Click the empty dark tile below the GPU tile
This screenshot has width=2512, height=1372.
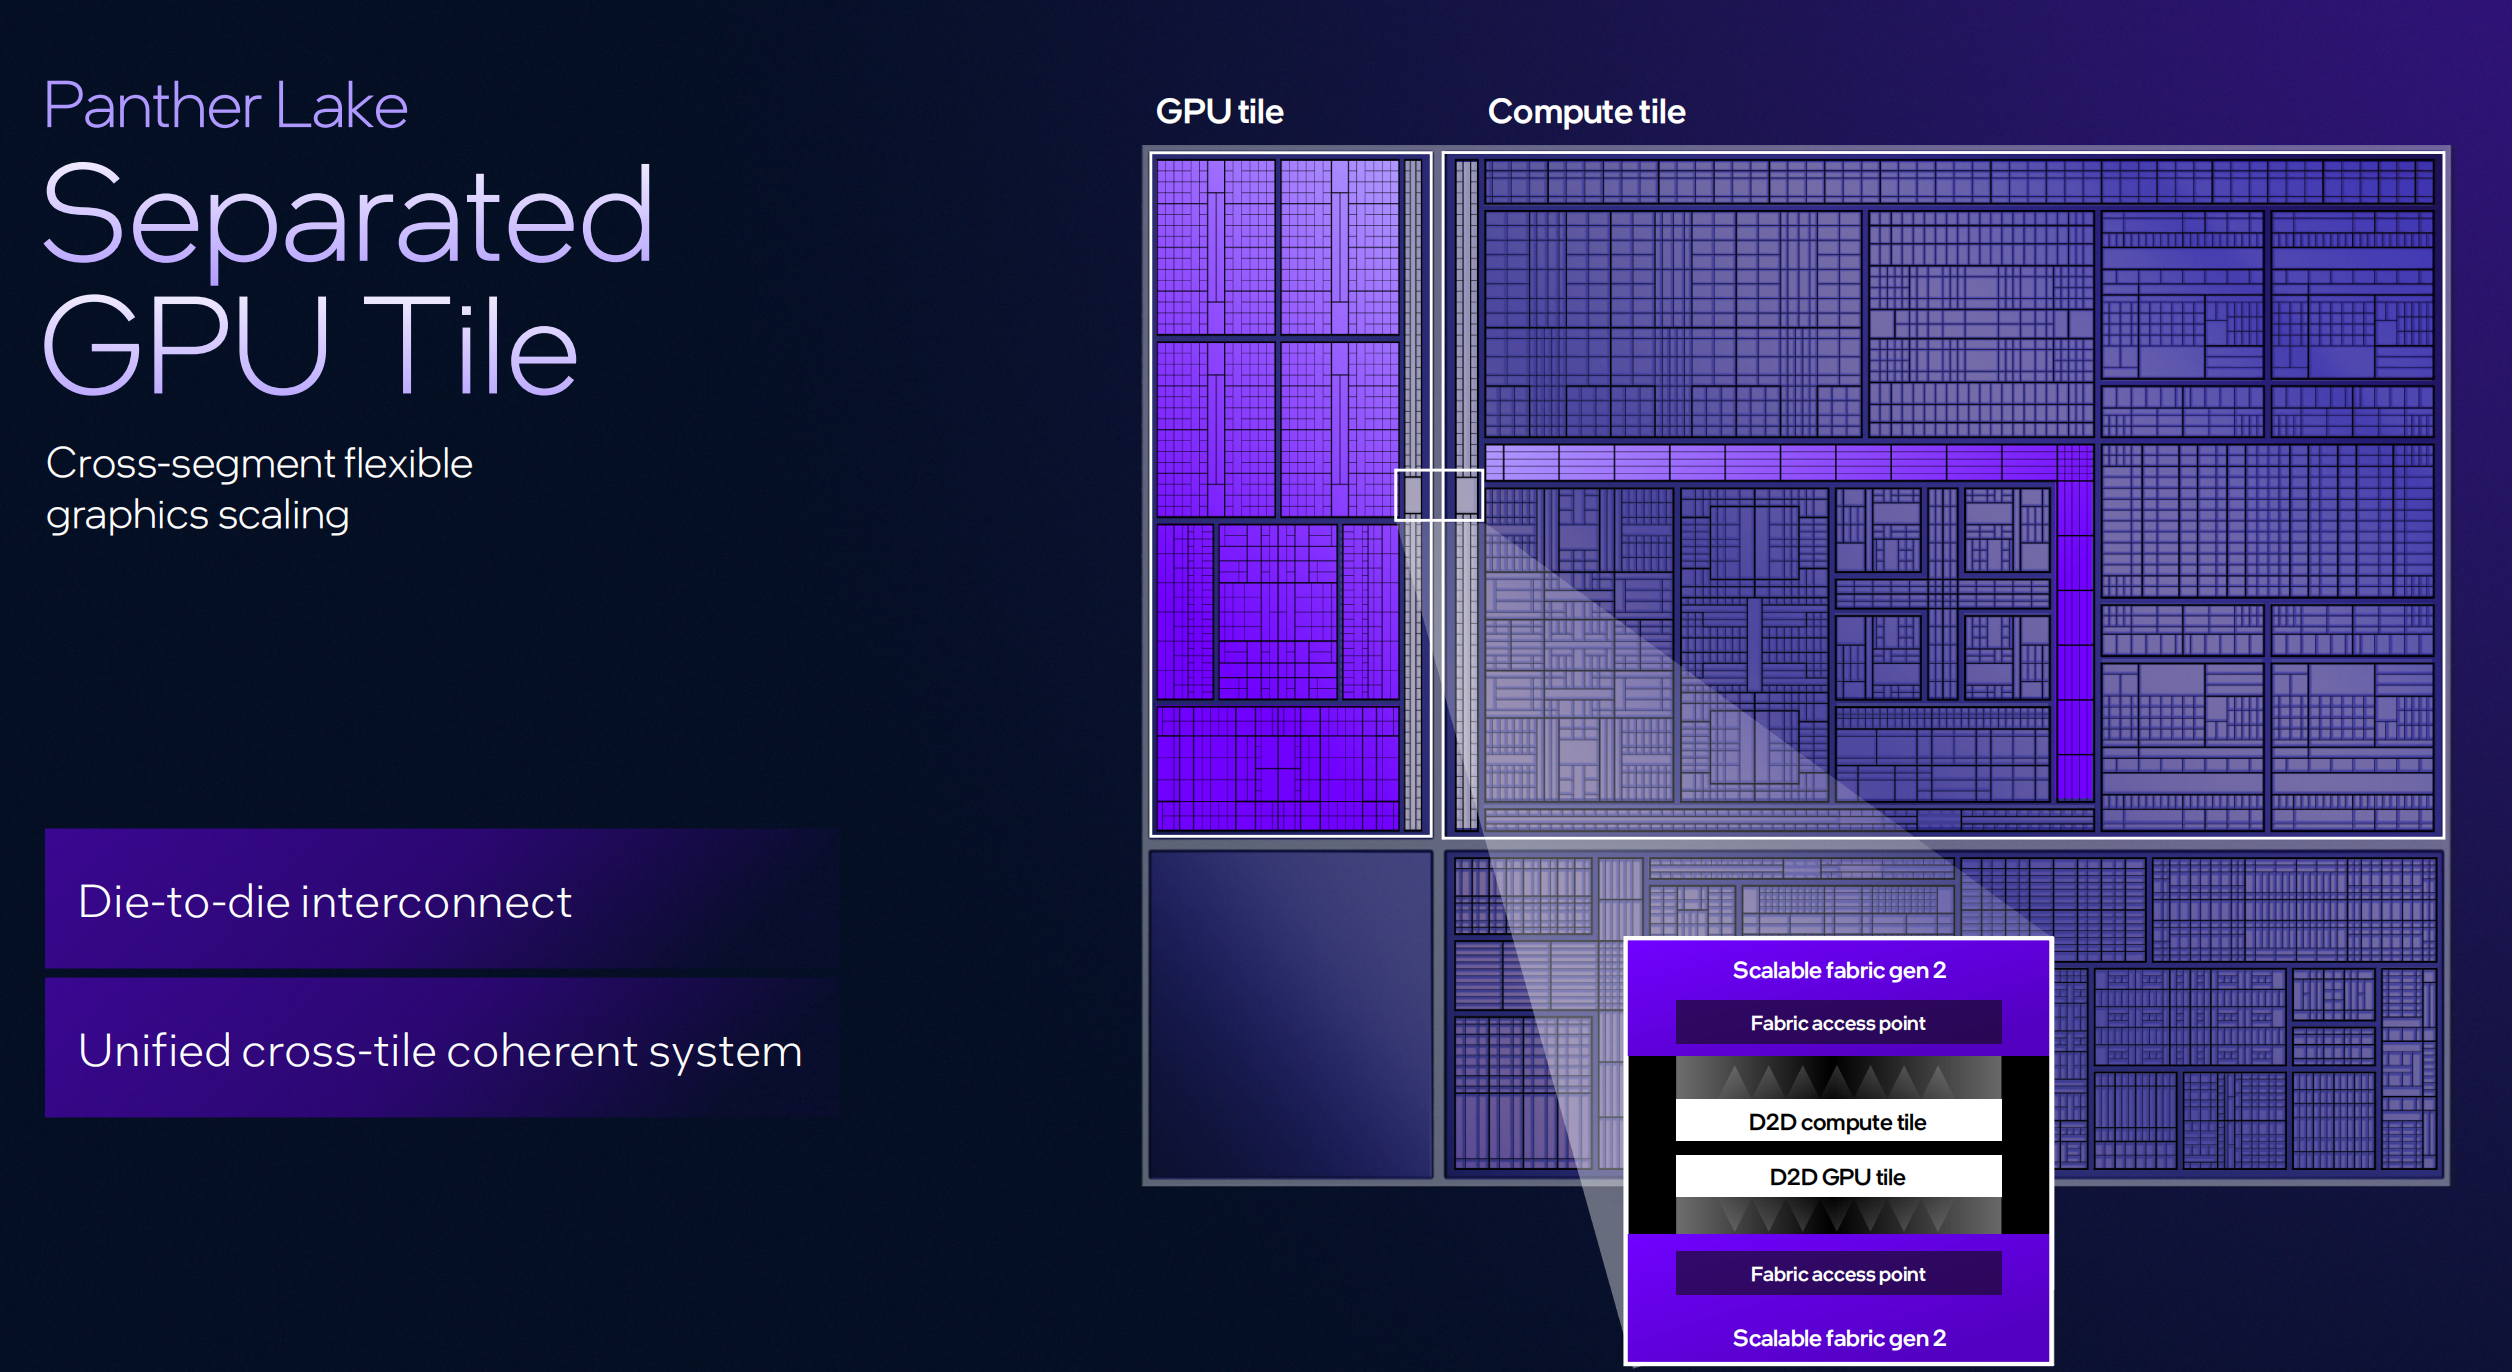tap(1290, 1014)
